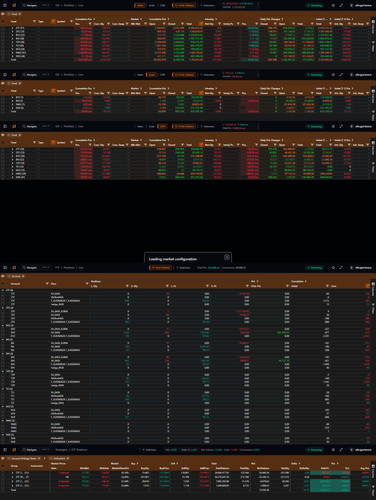The image size is (376, 500).
Task: Filter the Desc column in Positions panel
Action: tap(87, 284)
